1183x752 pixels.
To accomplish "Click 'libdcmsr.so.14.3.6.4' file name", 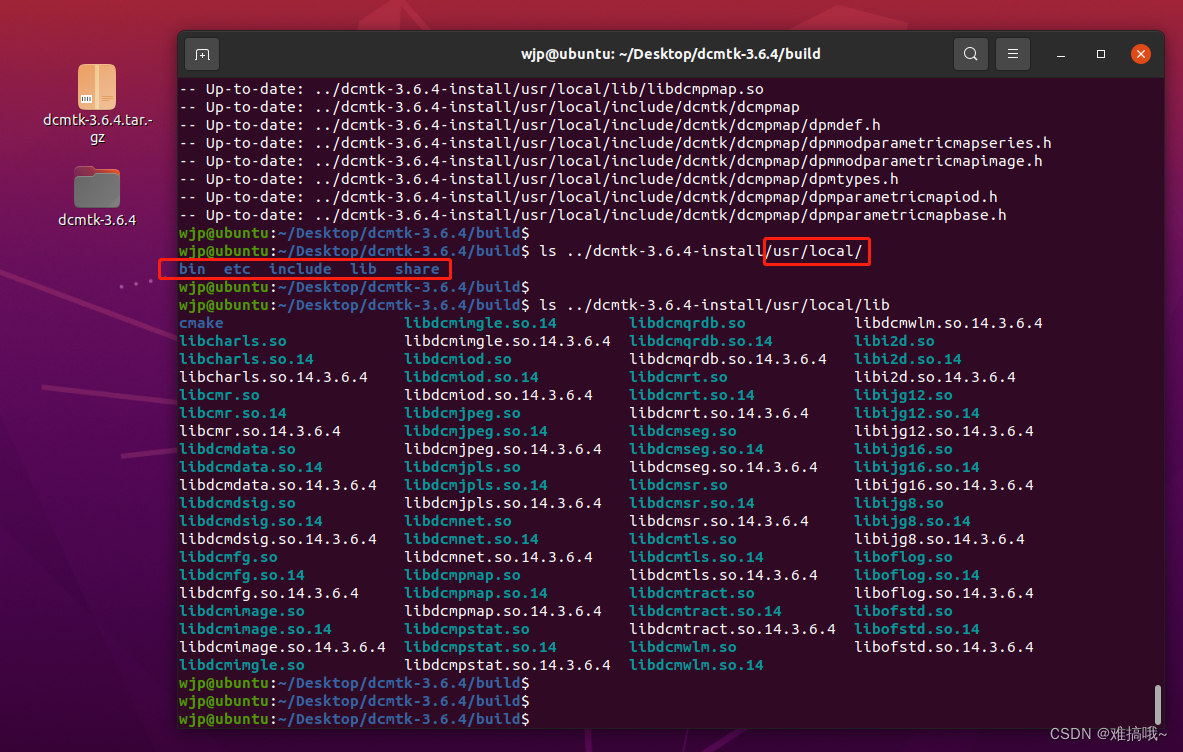I will pyautogui.click(x=719, y=521).
